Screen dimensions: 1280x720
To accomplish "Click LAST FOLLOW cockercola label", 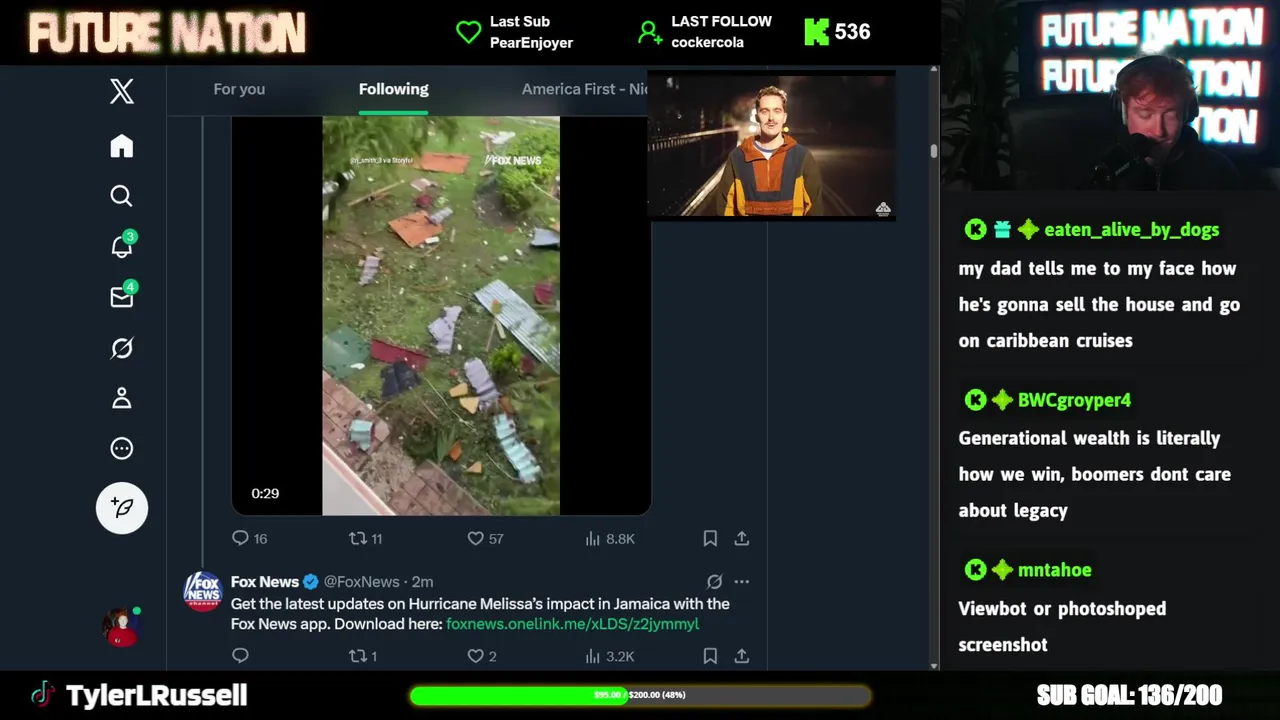I will 705,32.
